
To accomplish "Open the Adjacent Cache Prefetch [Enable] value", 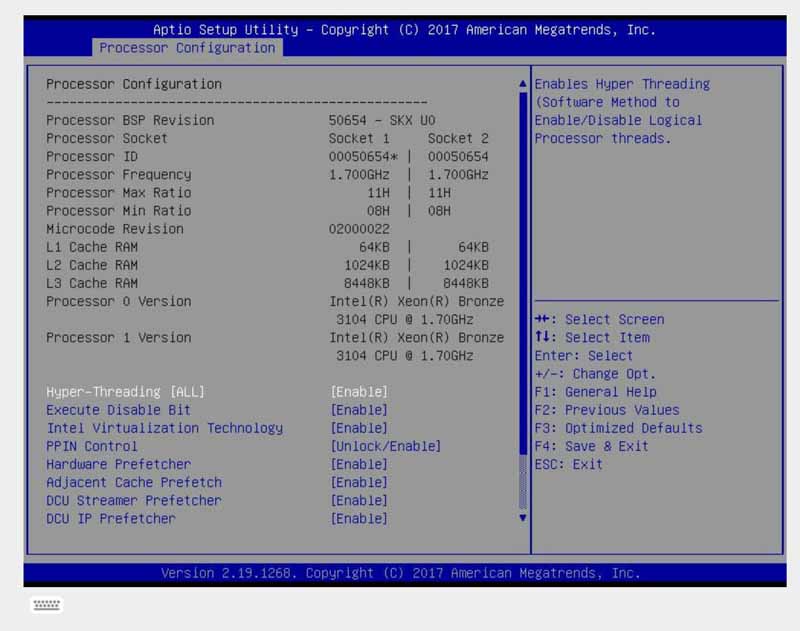I will point(359,483).
